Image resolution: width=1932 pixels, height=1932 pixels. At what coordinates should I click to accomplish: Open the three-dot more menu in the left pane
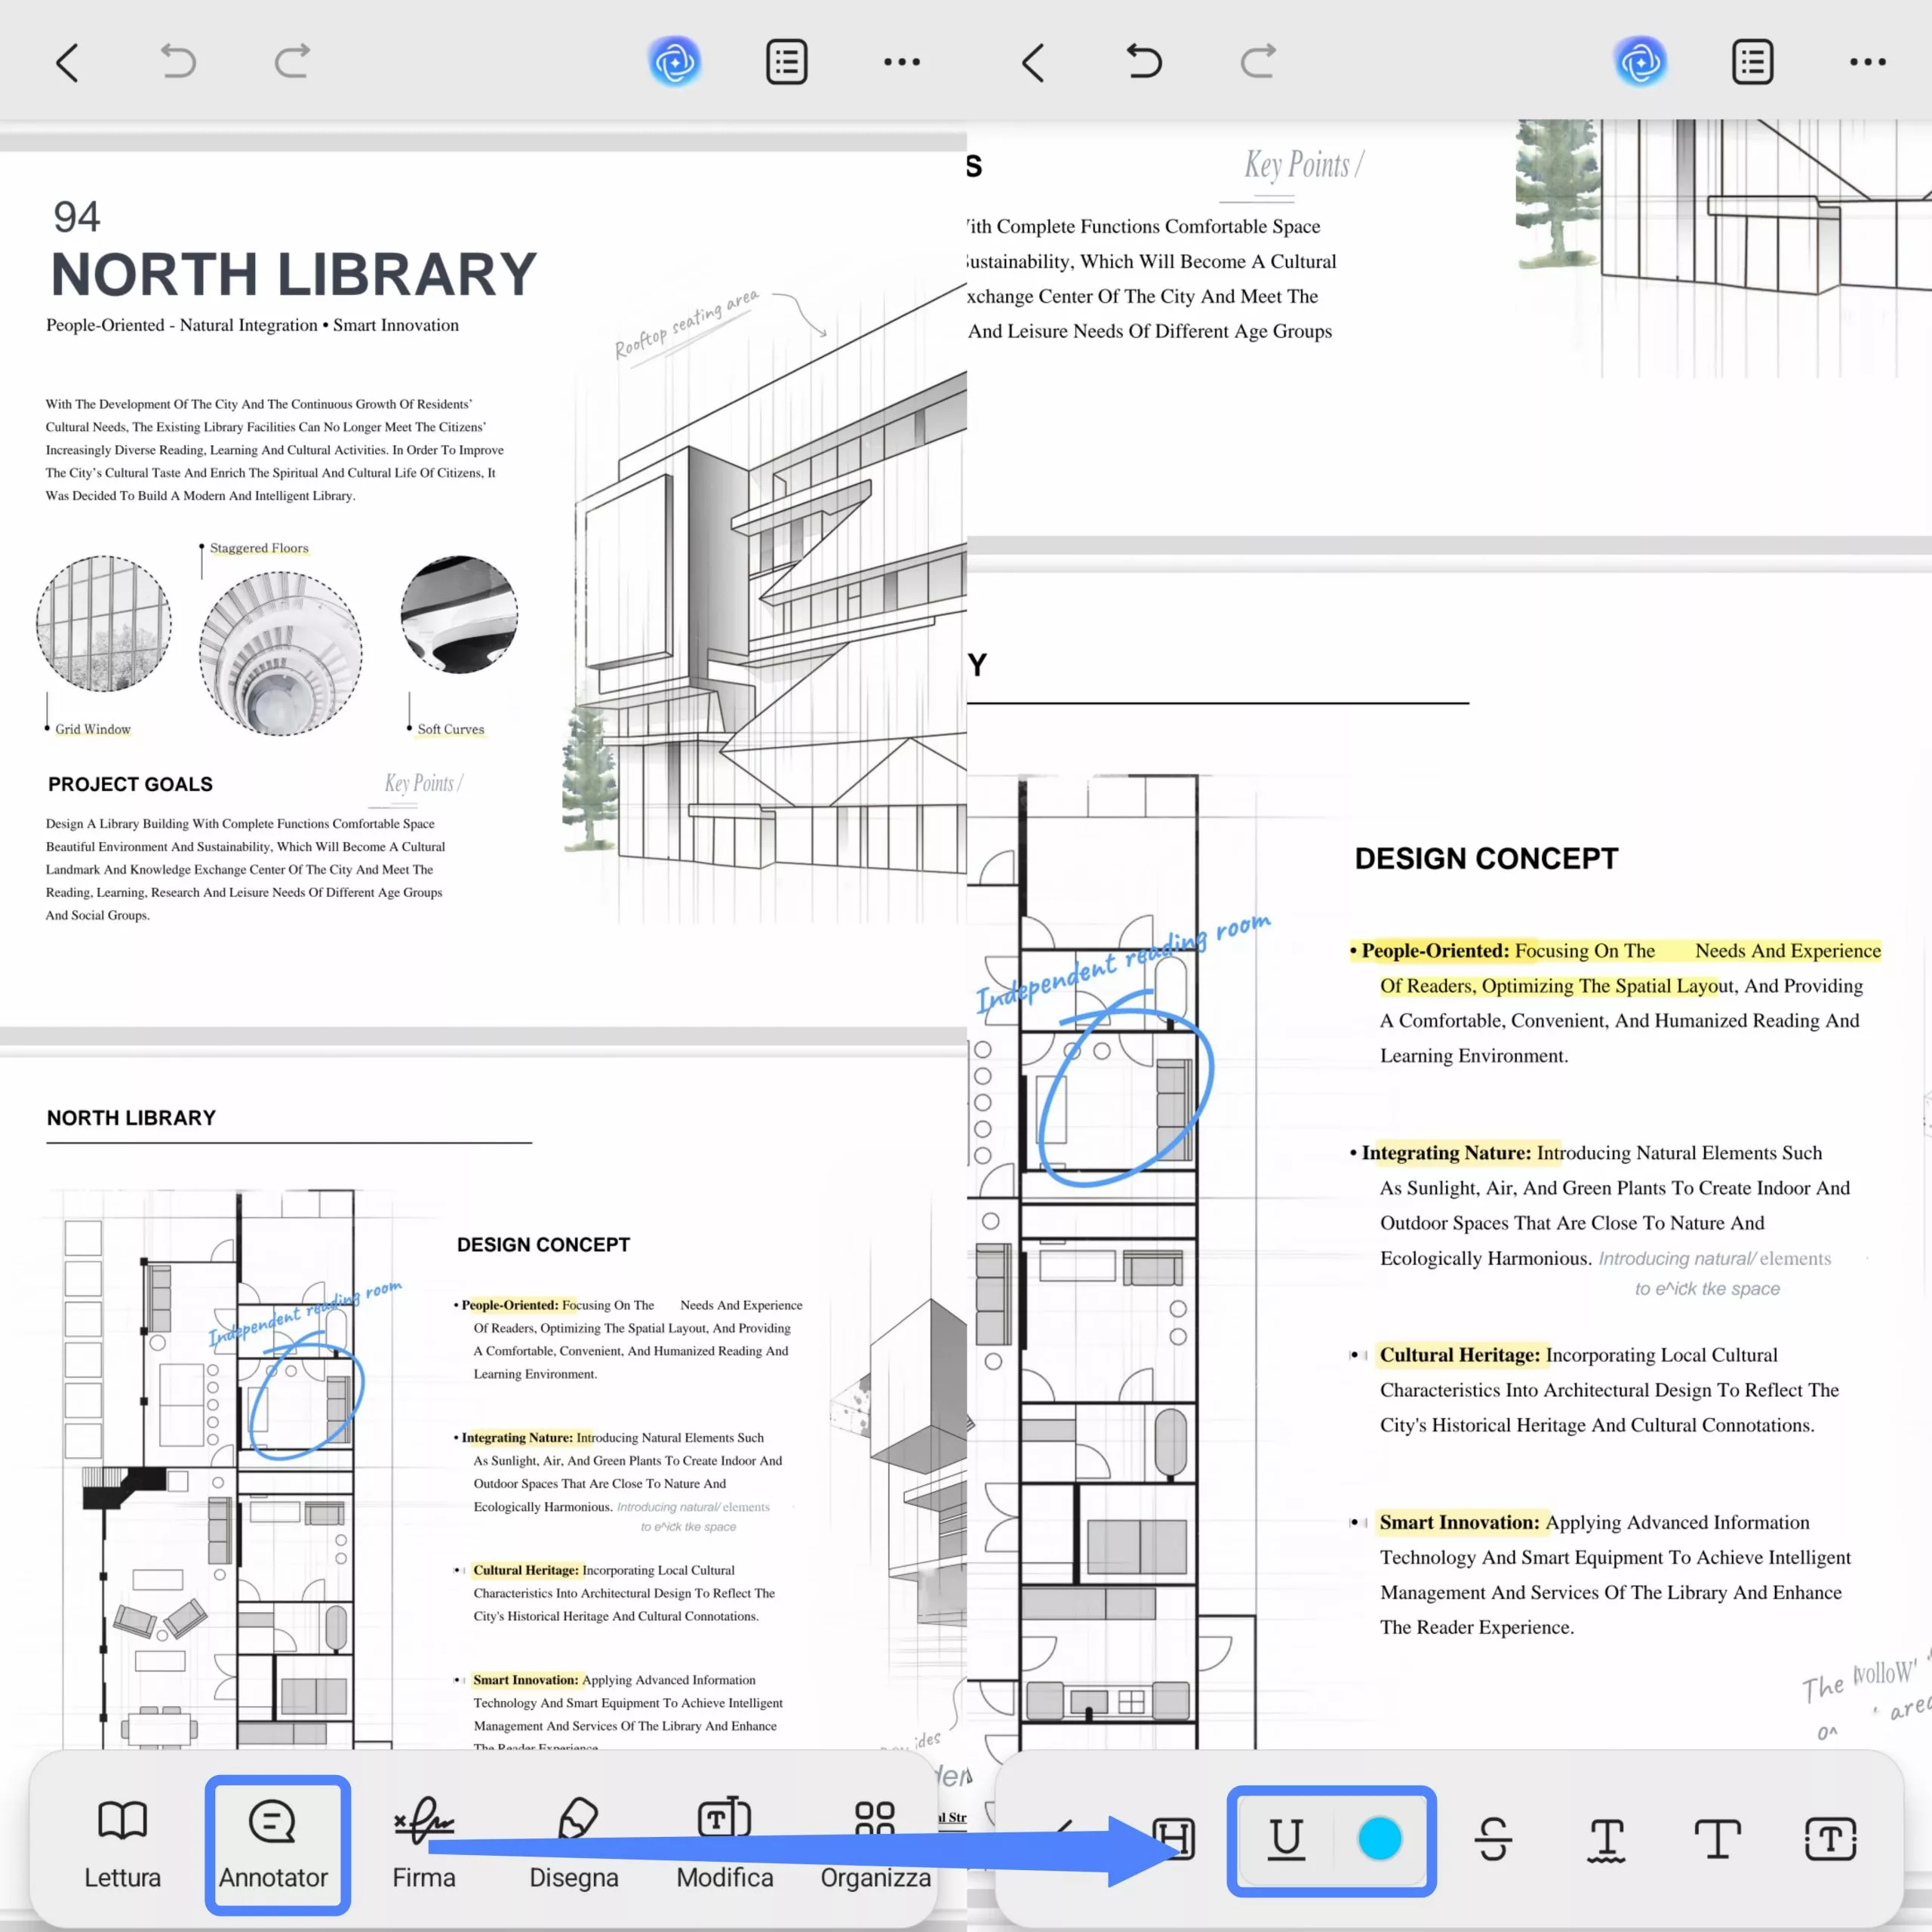tap(901, 62)
